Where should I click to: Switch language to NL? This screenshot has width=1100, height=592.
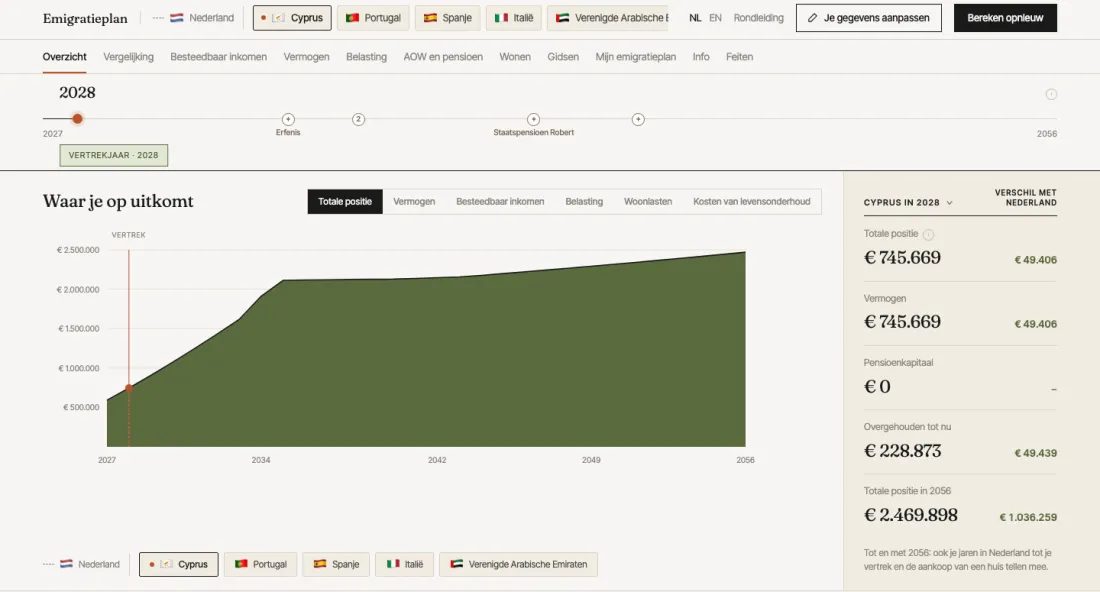(695, 18)
